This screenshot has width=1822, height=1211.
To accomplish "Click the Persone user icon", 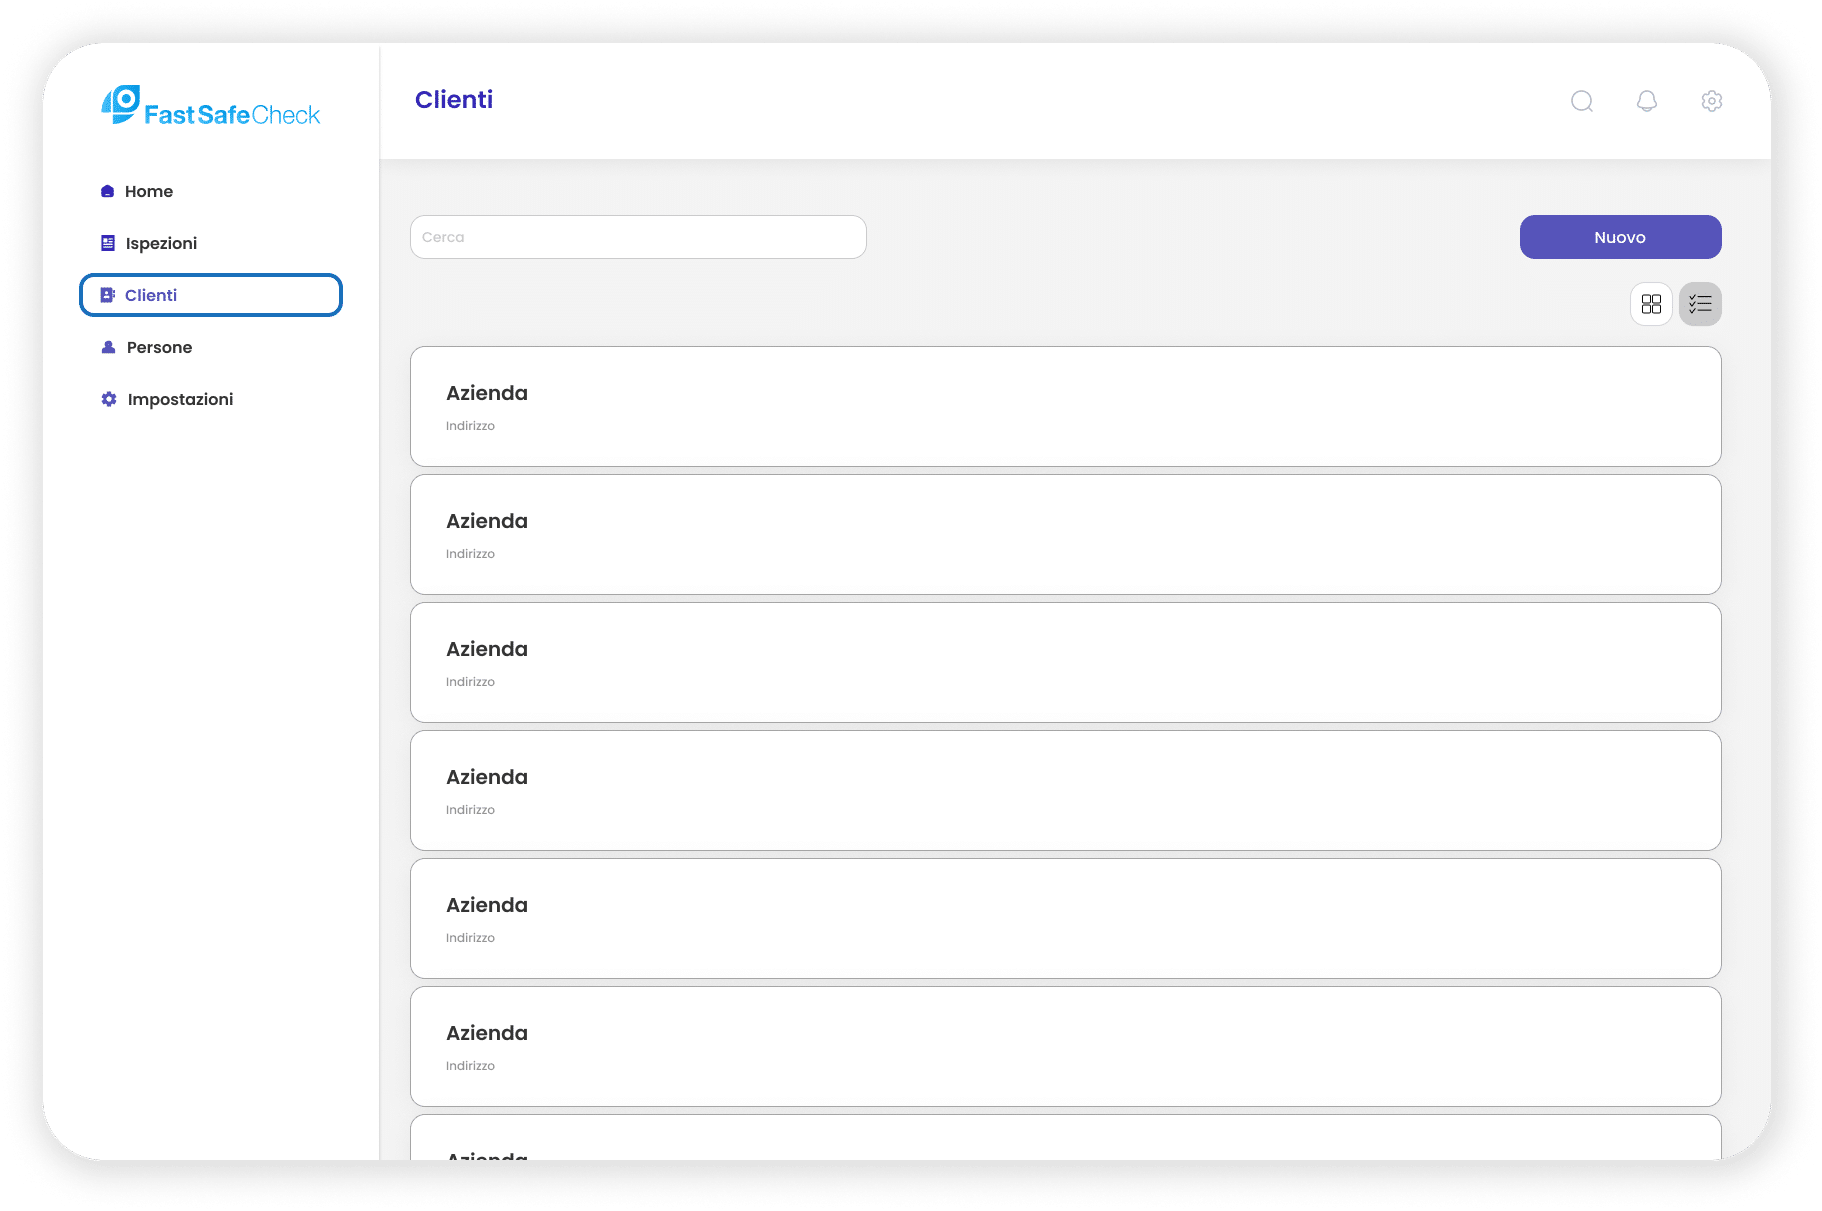I will pyautogui.click(x=109, y=347).
